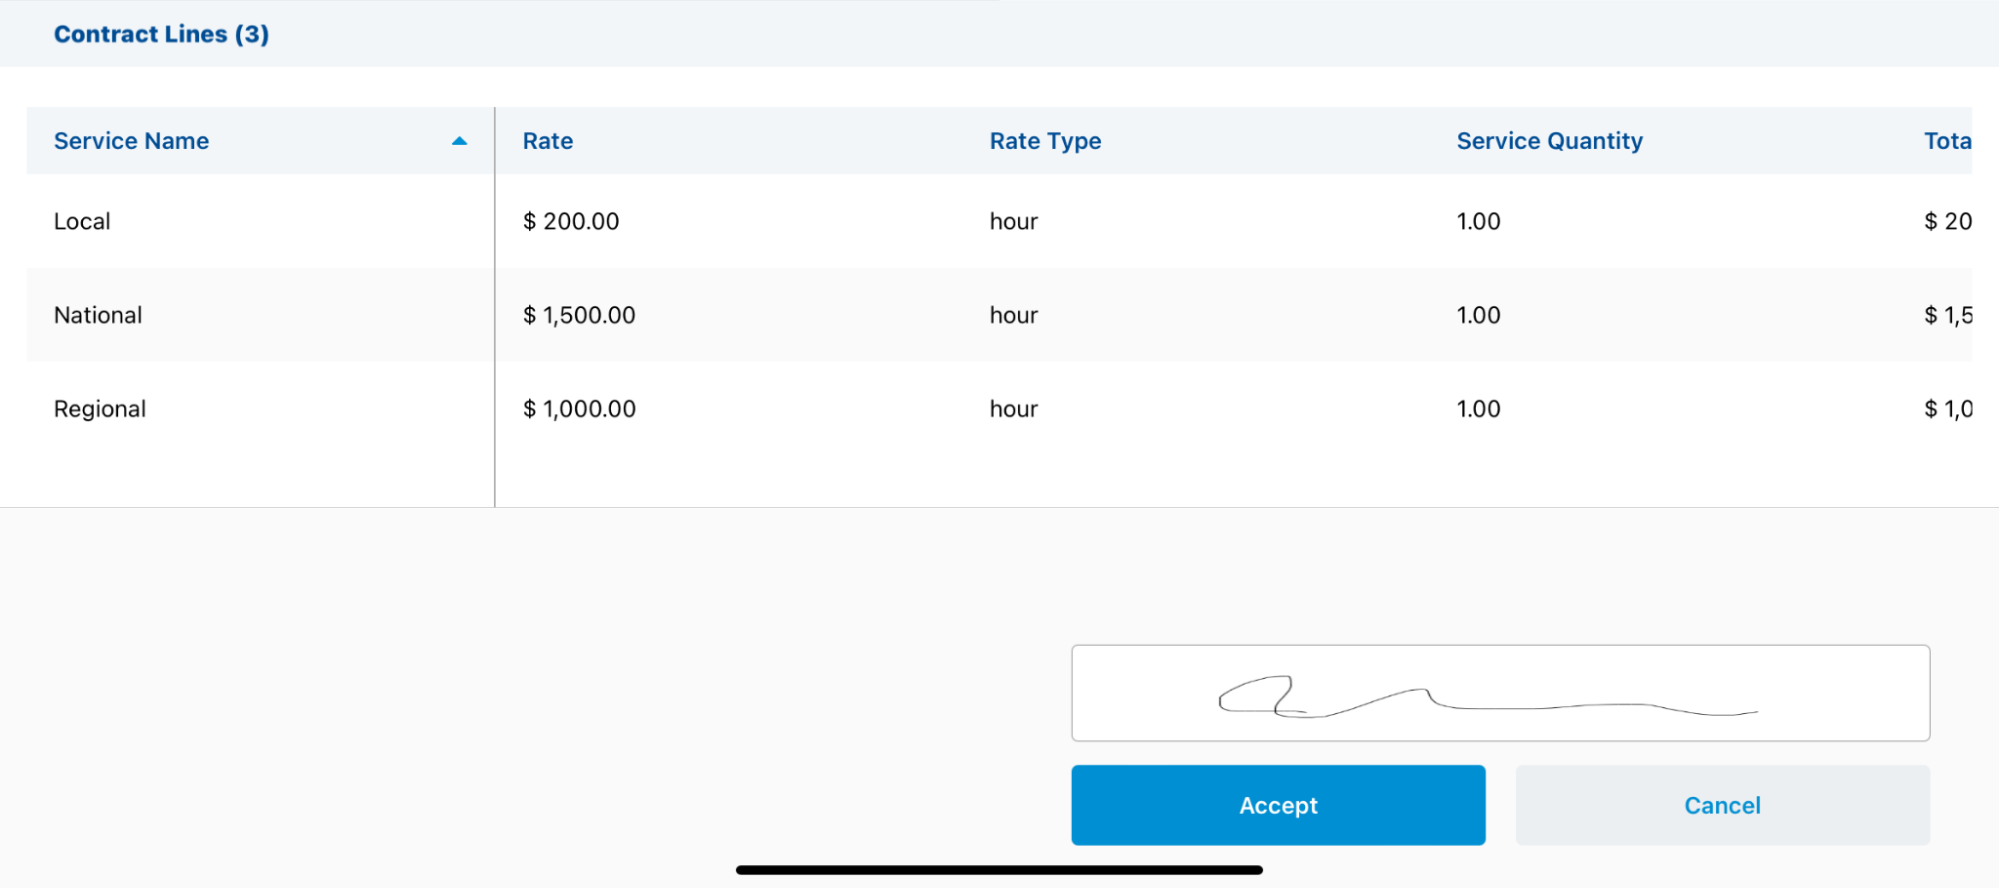Click the partially visible Total column header
Viewport: 1999px width, 888px height.
1947,141
